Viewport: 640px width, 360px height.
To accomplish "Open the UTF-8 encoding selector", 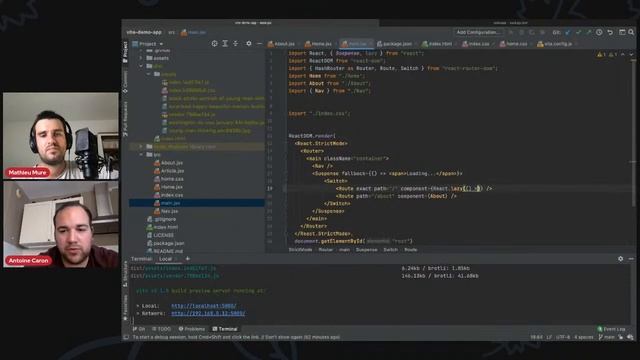I will (563, 337).
